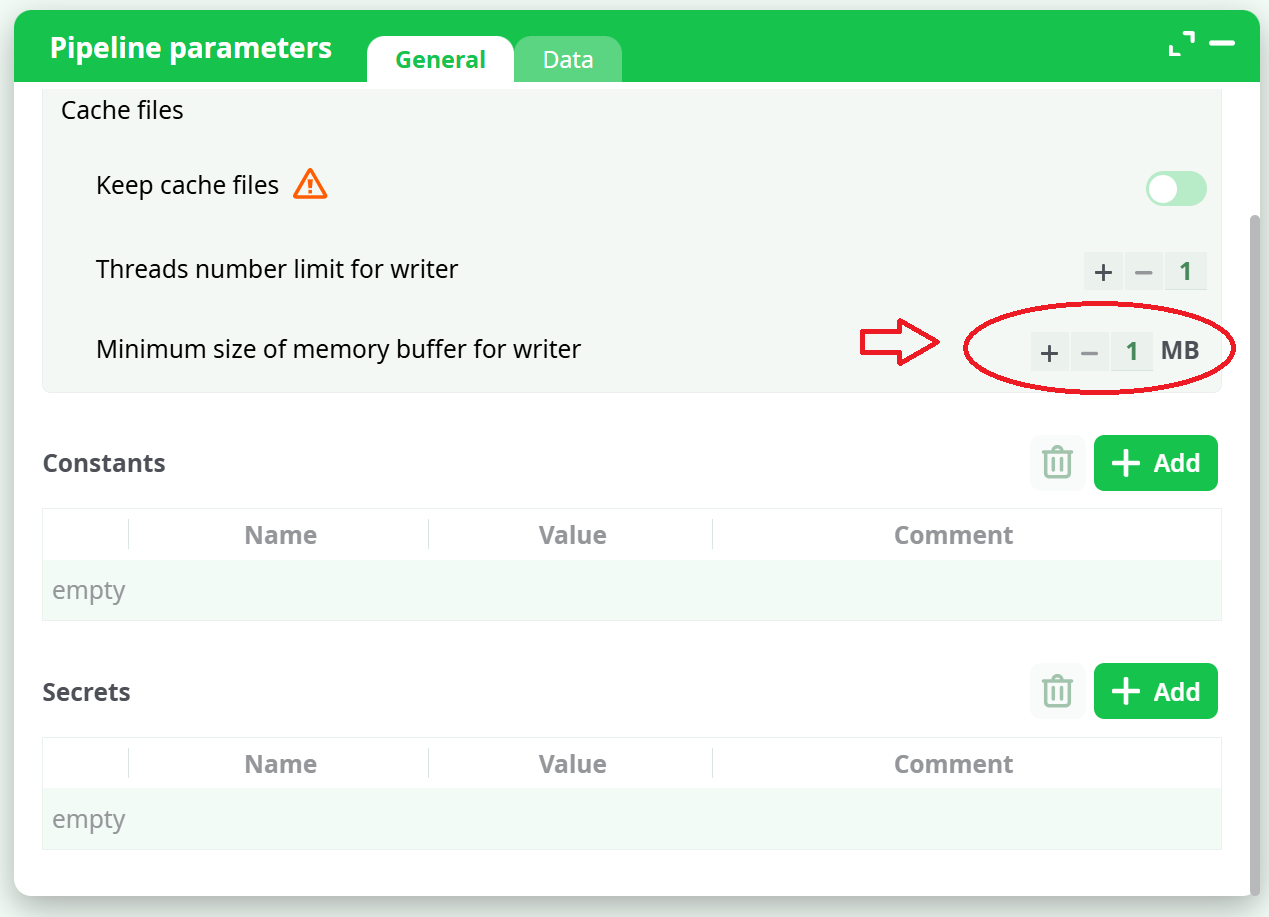Decrease threads number limit for writer

(x=1144, y=271)
